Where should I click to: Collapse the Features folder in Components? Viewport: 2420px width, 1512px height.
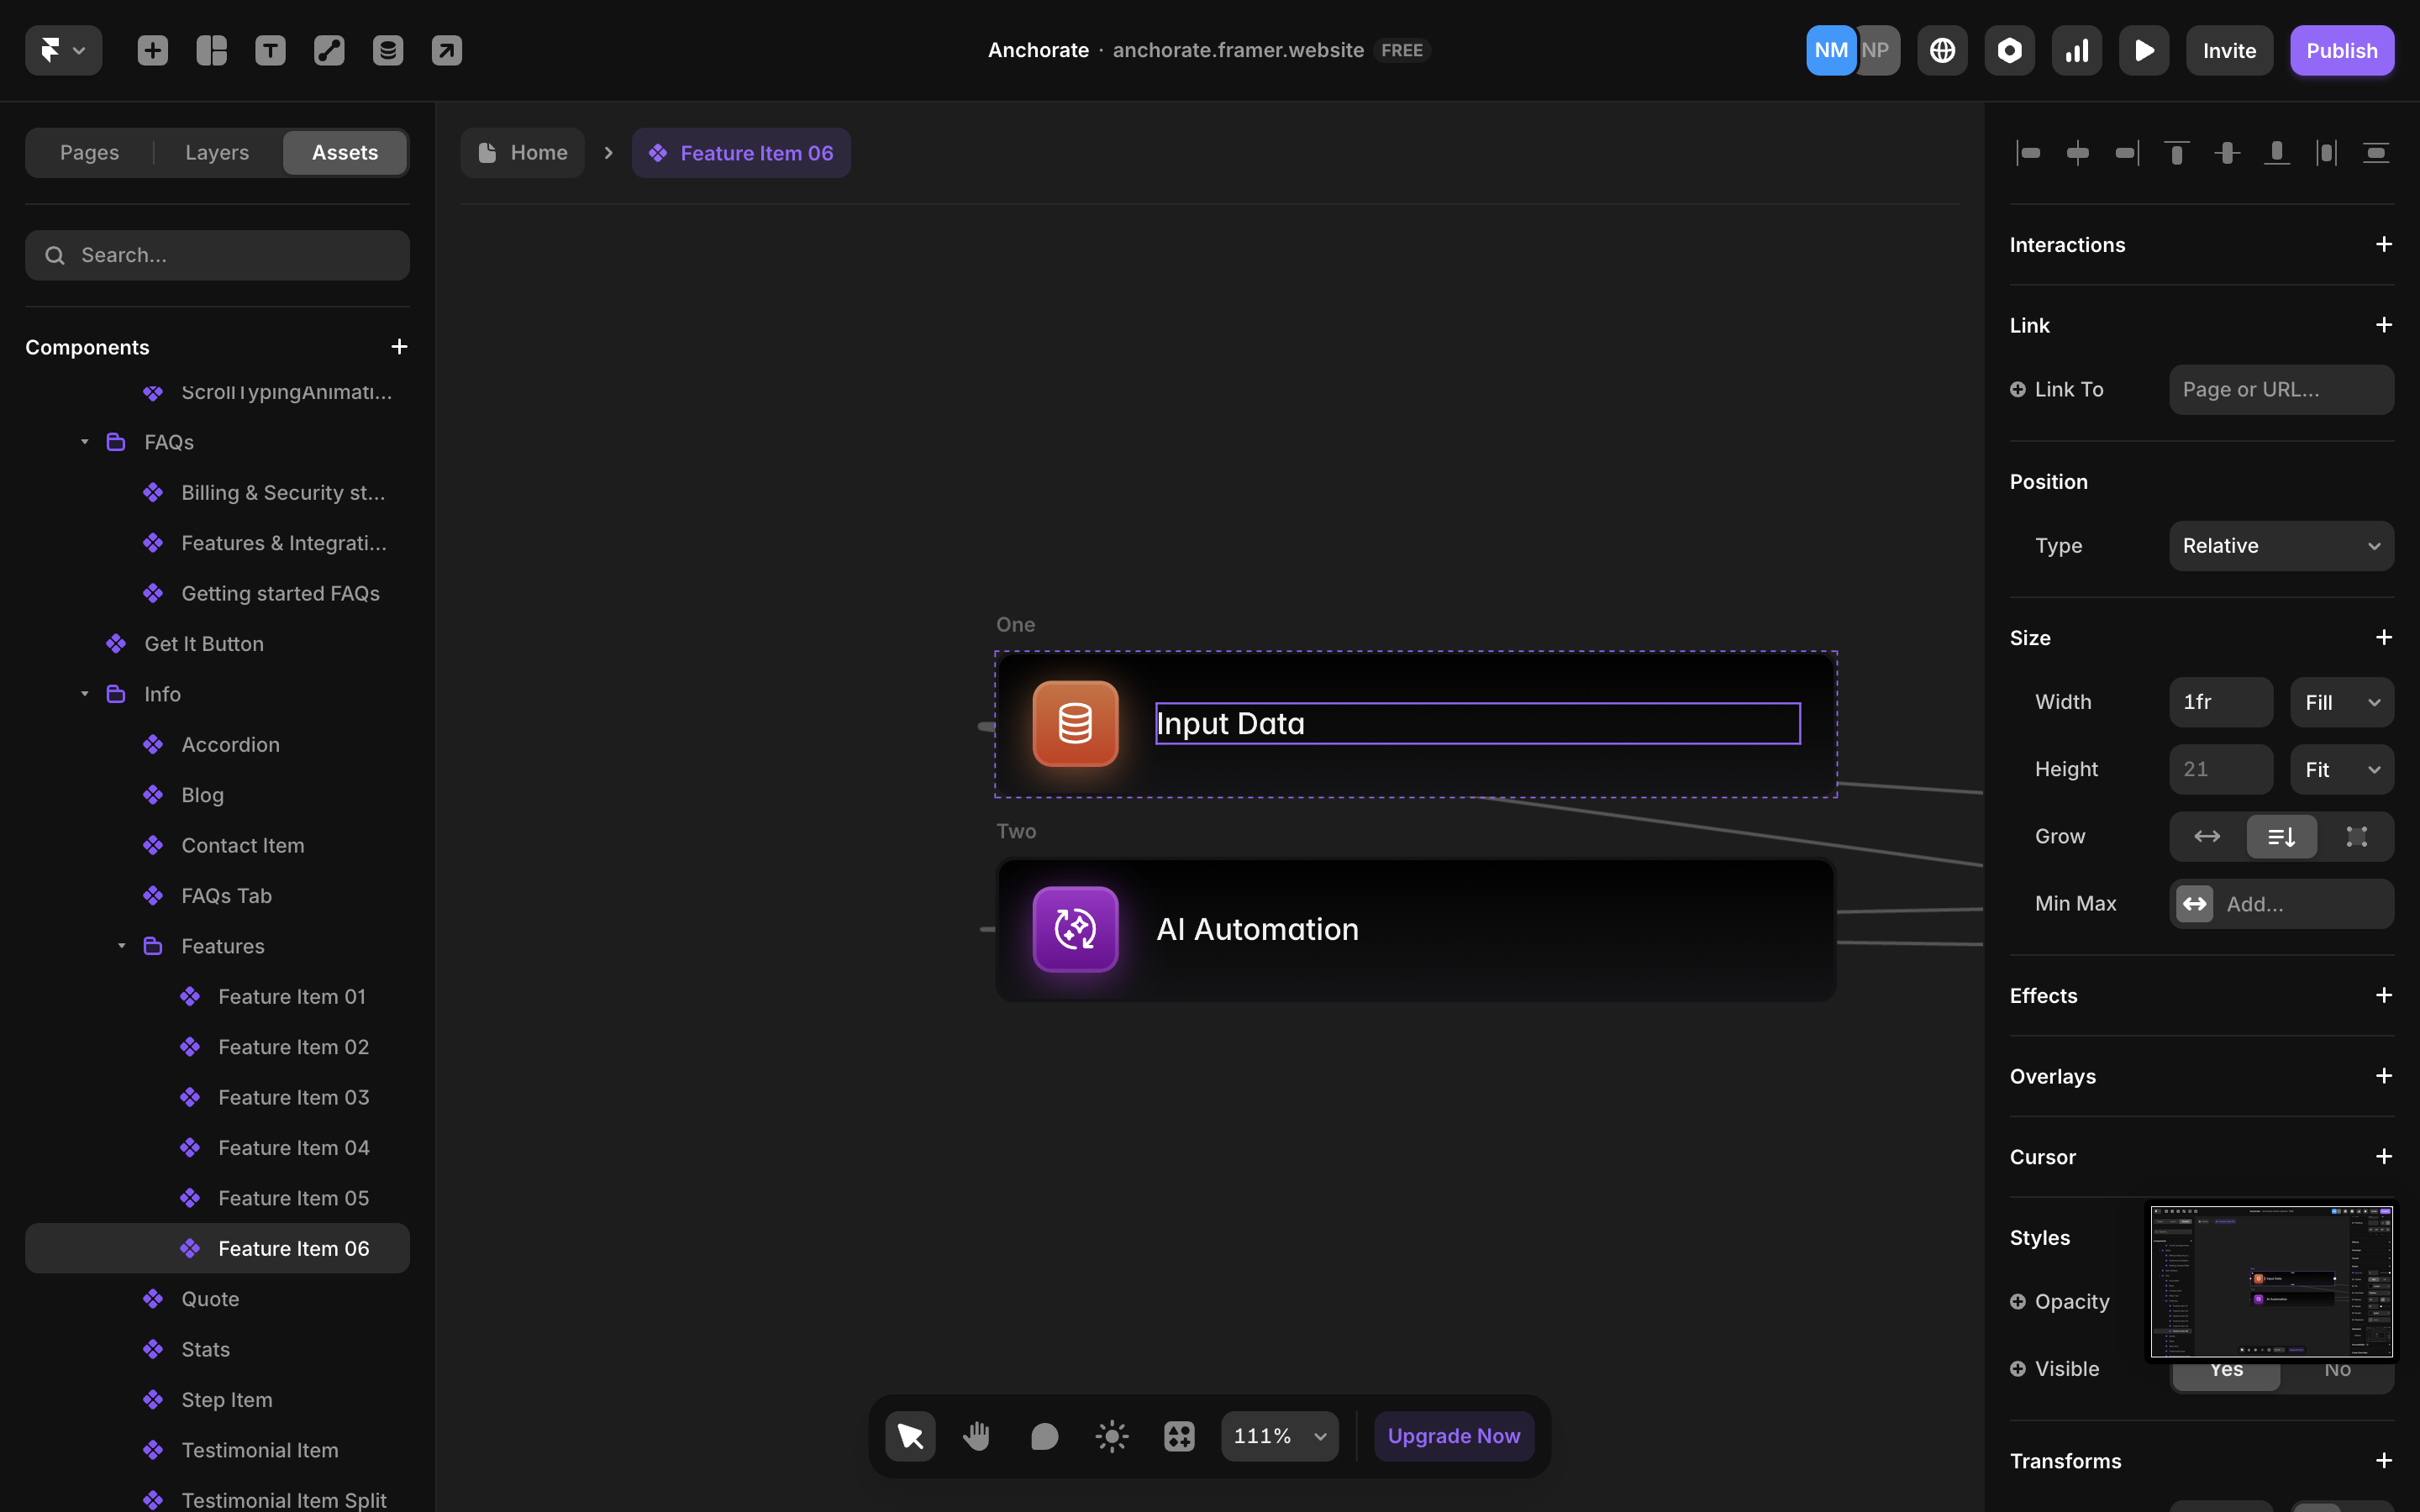coord(122,945)
